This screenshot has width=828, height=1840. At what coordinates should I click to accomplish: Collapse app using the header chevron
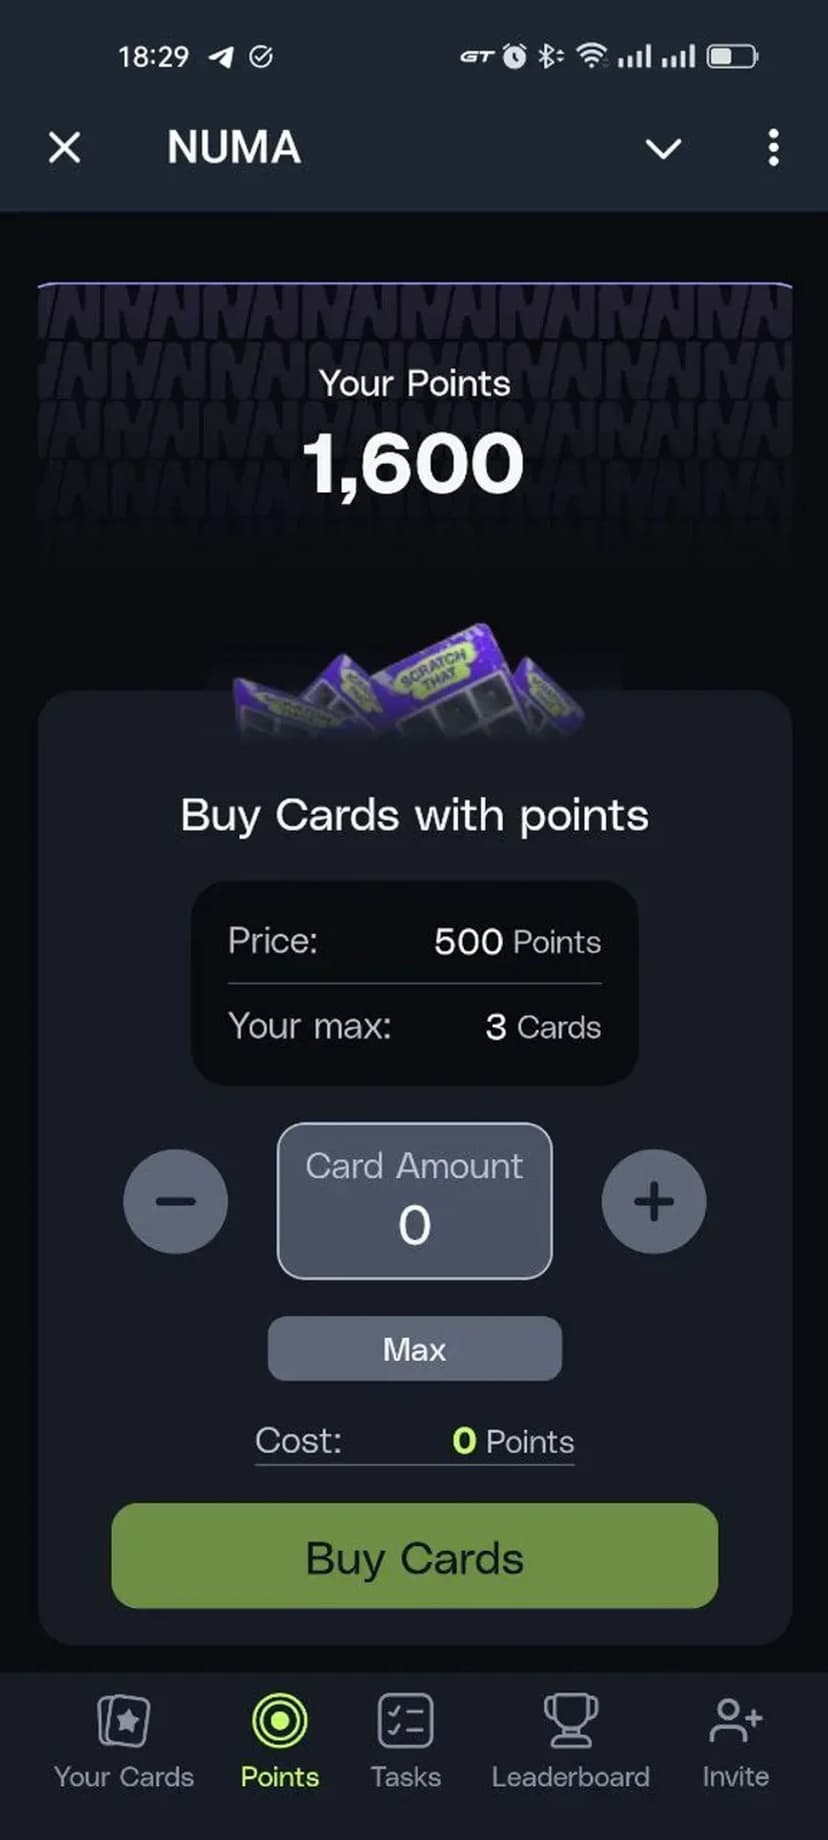(x=663, y=149)
